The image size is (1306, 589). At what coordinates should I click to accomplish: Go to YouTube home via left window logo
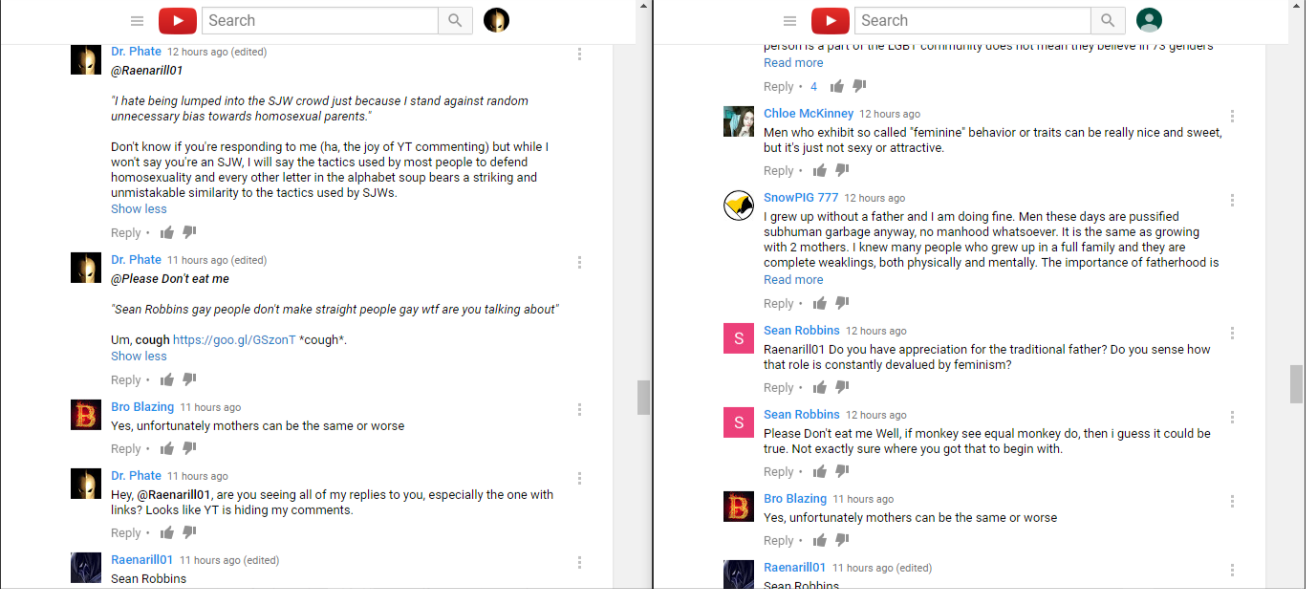coord(178,21)
